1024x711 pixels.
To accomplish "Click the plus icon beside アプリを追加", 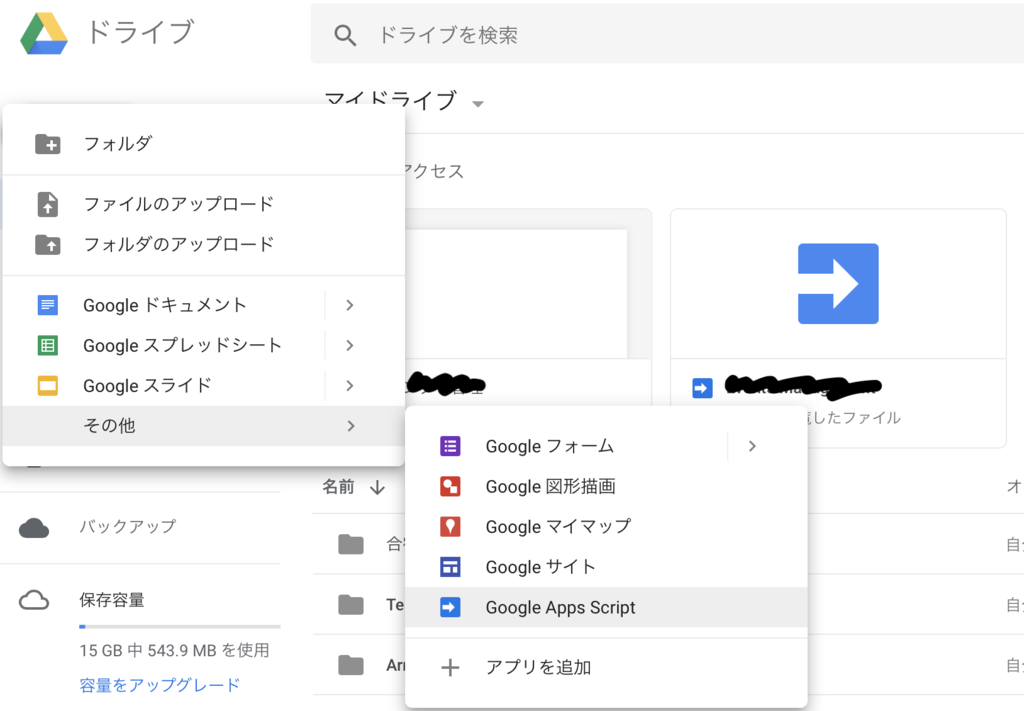I will click(450, 667).
